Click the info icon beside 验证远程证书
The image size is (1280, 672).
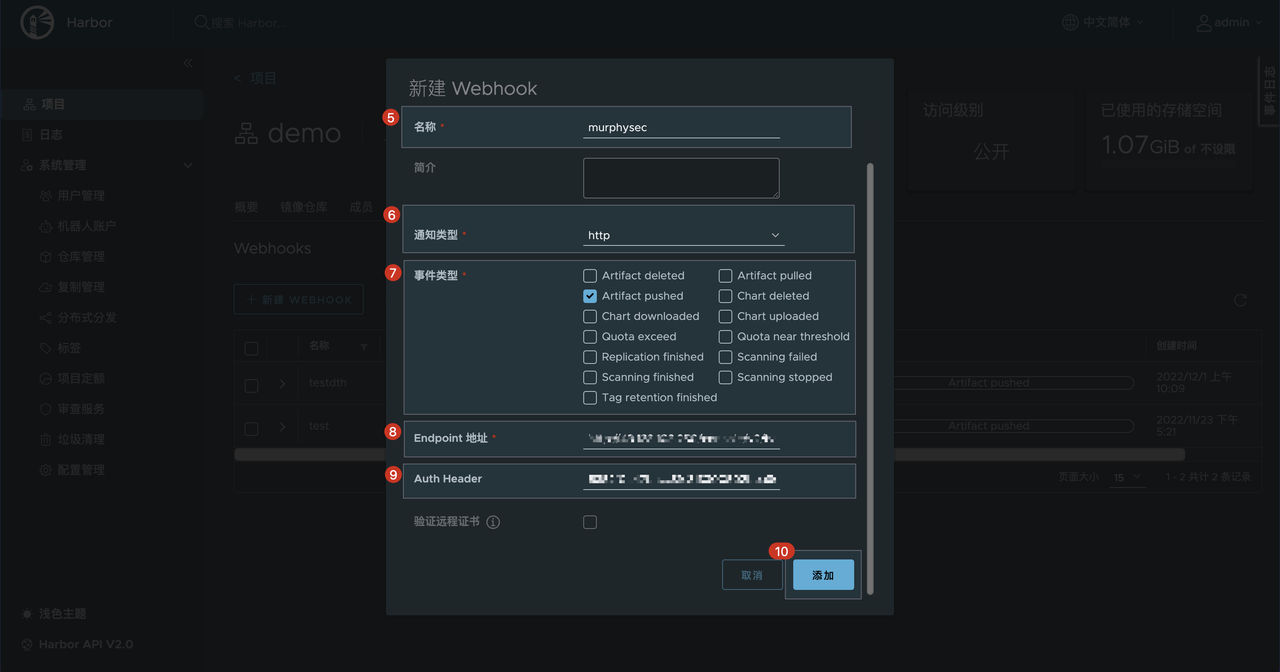pos(493,522)
